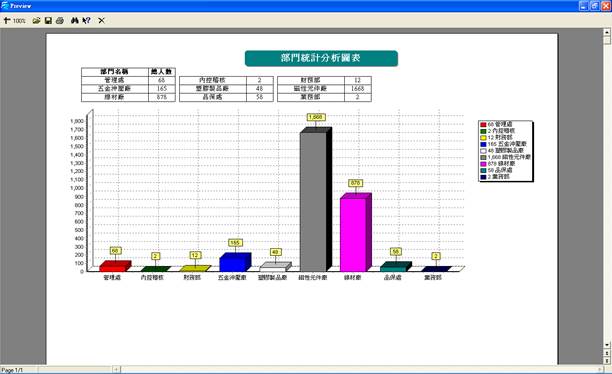This screenshot has width=612, height=374.
Task: Activate the What's This help cursor icon
Action: [x=86, y=20]
